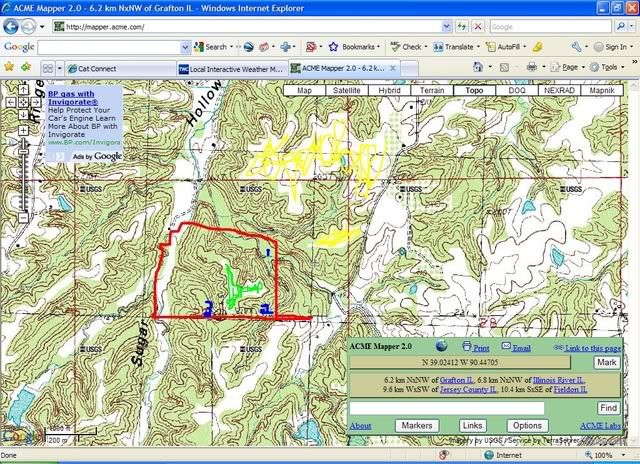This screenshot has width=640, height=464.
Task: Click the map recenter button
Action: 23,102
